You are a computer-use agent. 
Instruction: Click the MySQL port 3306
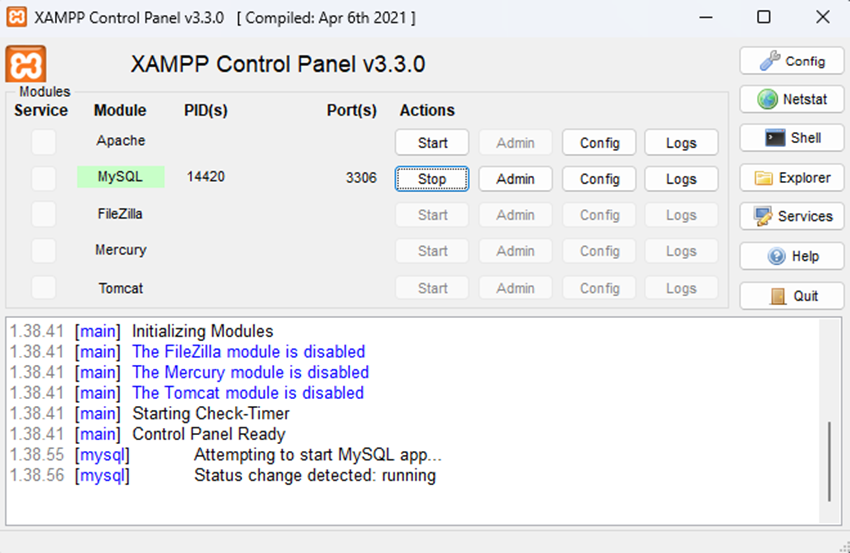[361, 178]
